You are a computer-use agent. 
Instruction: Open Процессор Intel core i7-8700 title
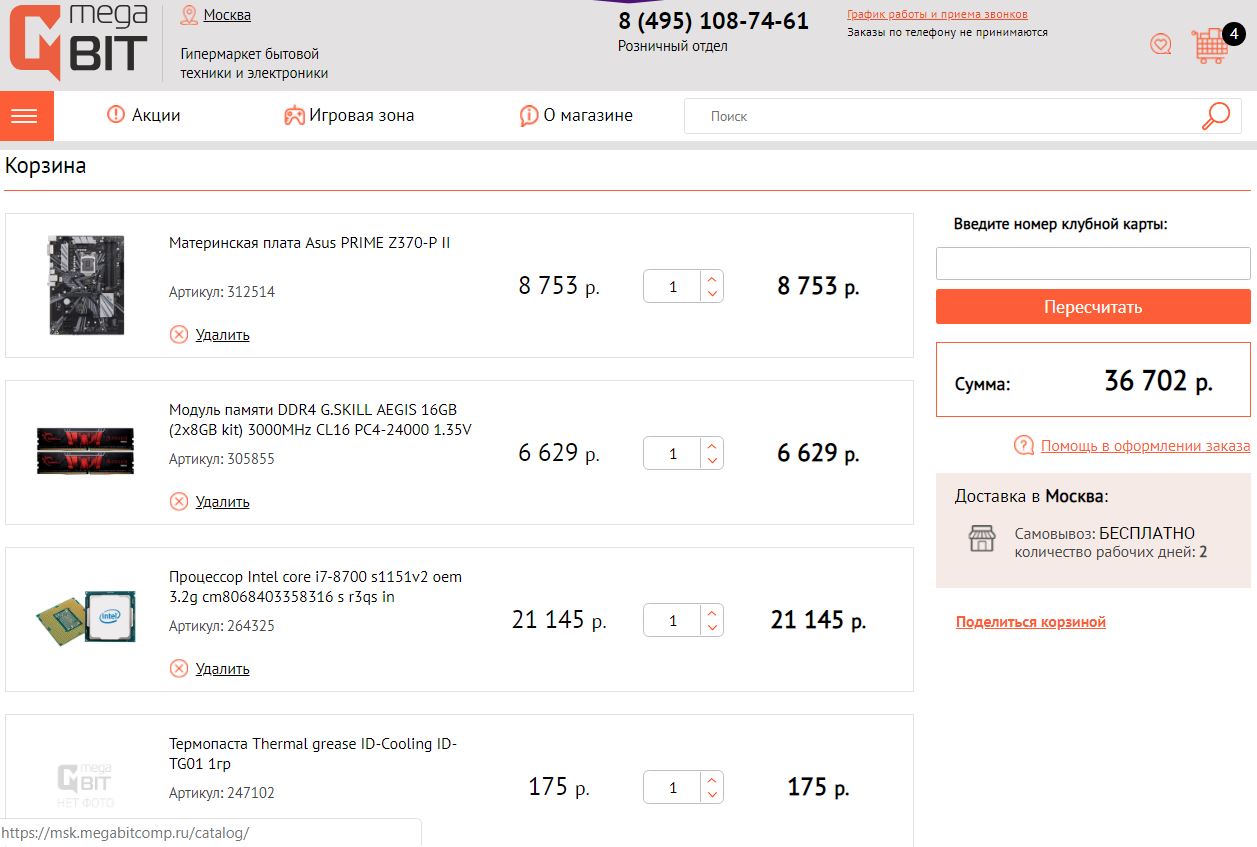pos(316,587)
